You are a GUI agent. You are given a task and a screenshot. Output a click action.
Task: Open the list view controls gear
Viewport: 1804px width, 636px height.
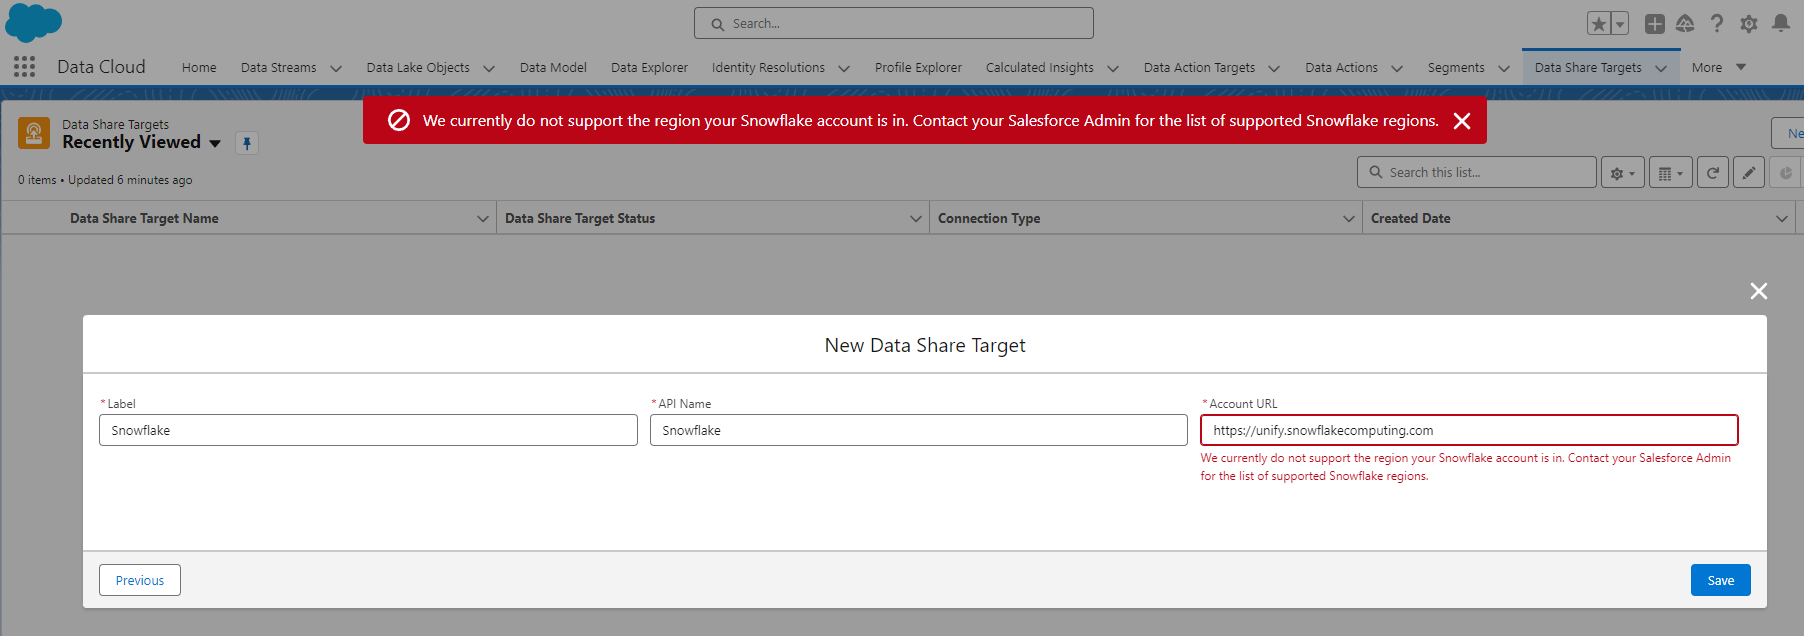(x=1622, y=173)
